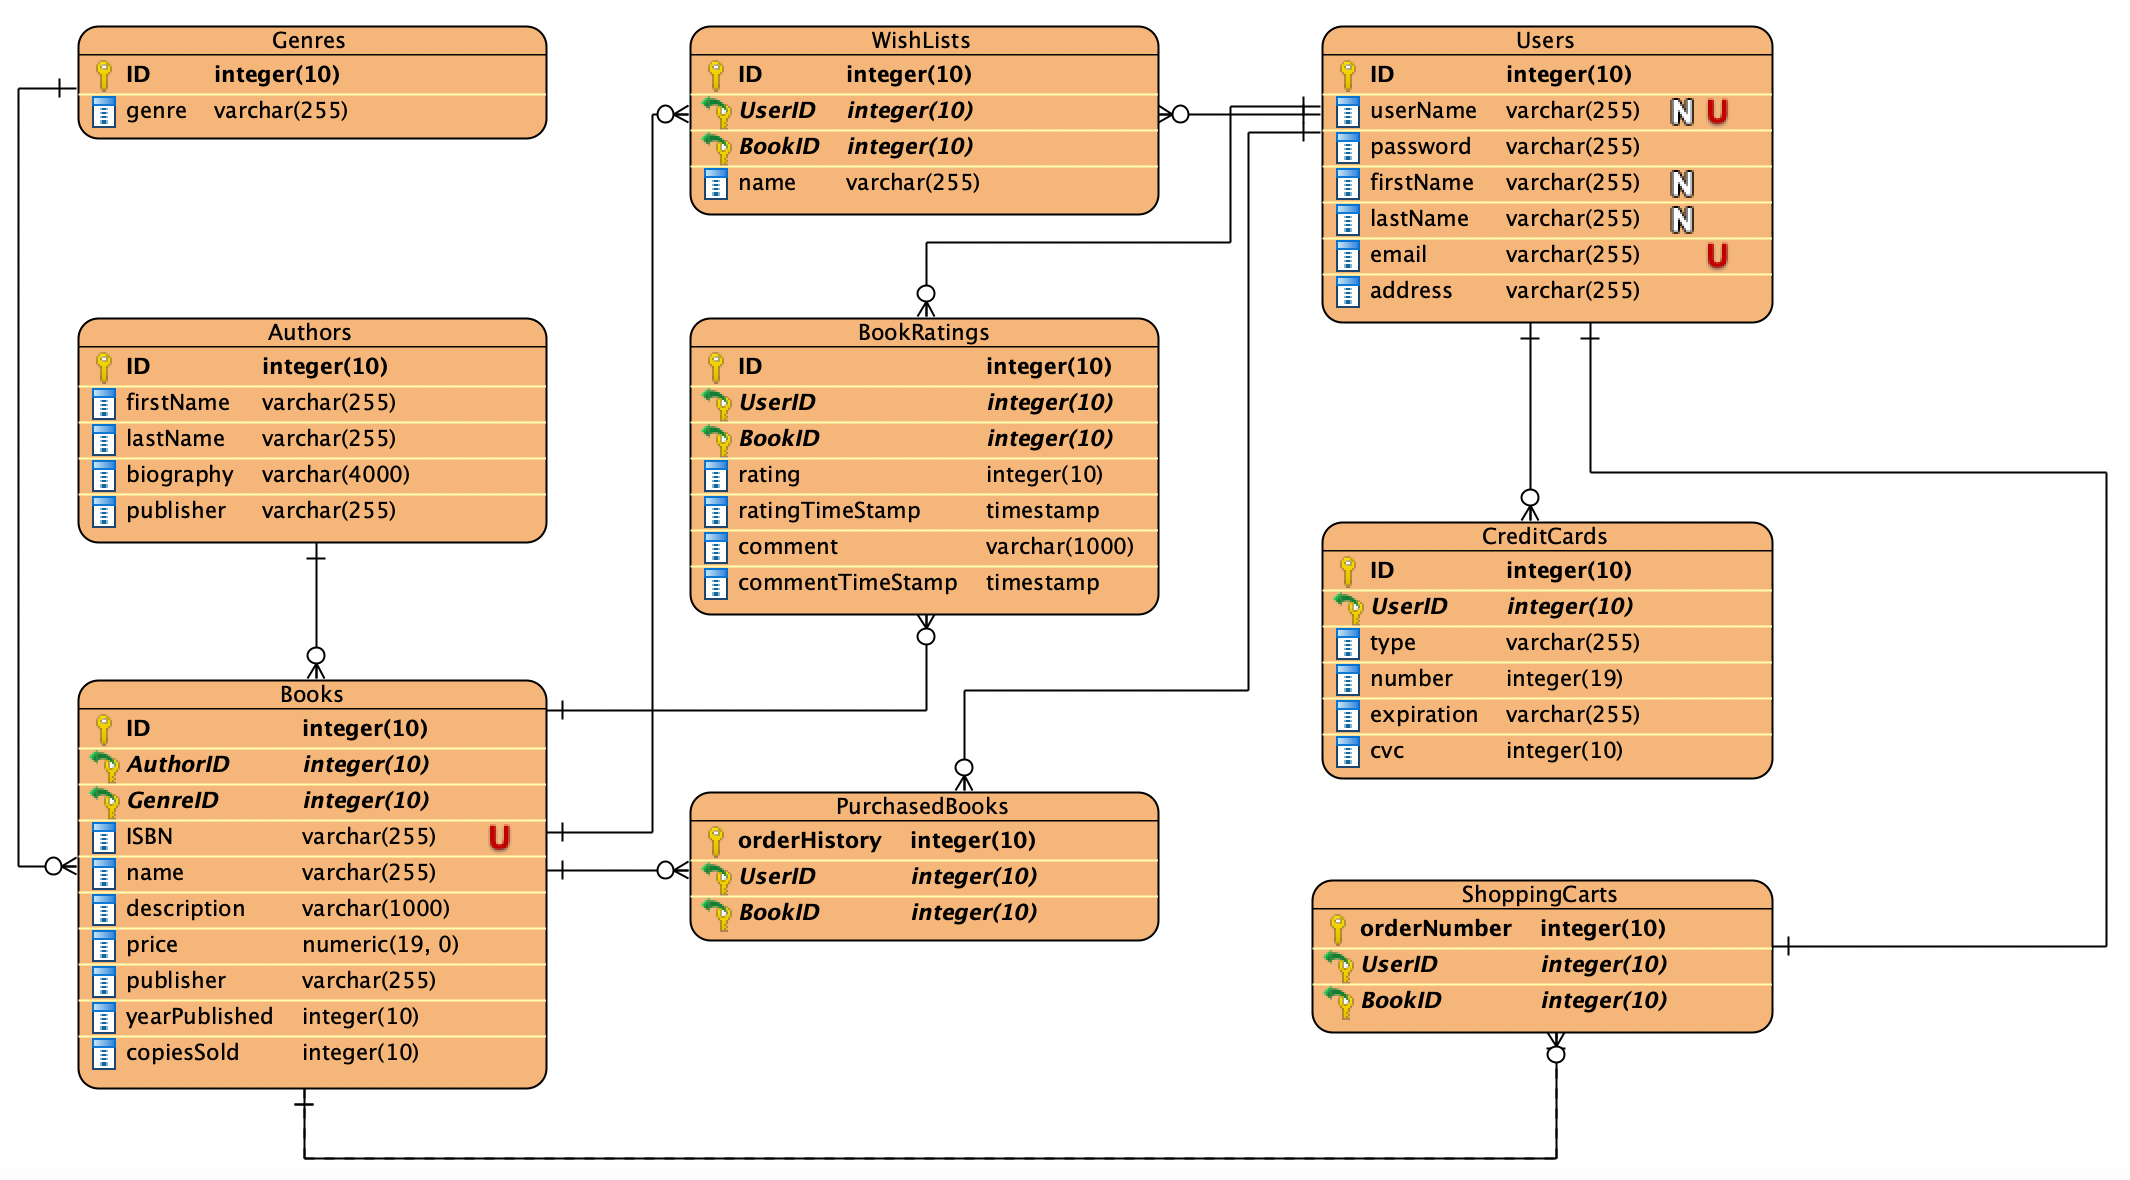Click the column icon beside rating in BookRatings
Image resolution: width=2130 pixels, height=1180 pixels.
click(715, 475)
